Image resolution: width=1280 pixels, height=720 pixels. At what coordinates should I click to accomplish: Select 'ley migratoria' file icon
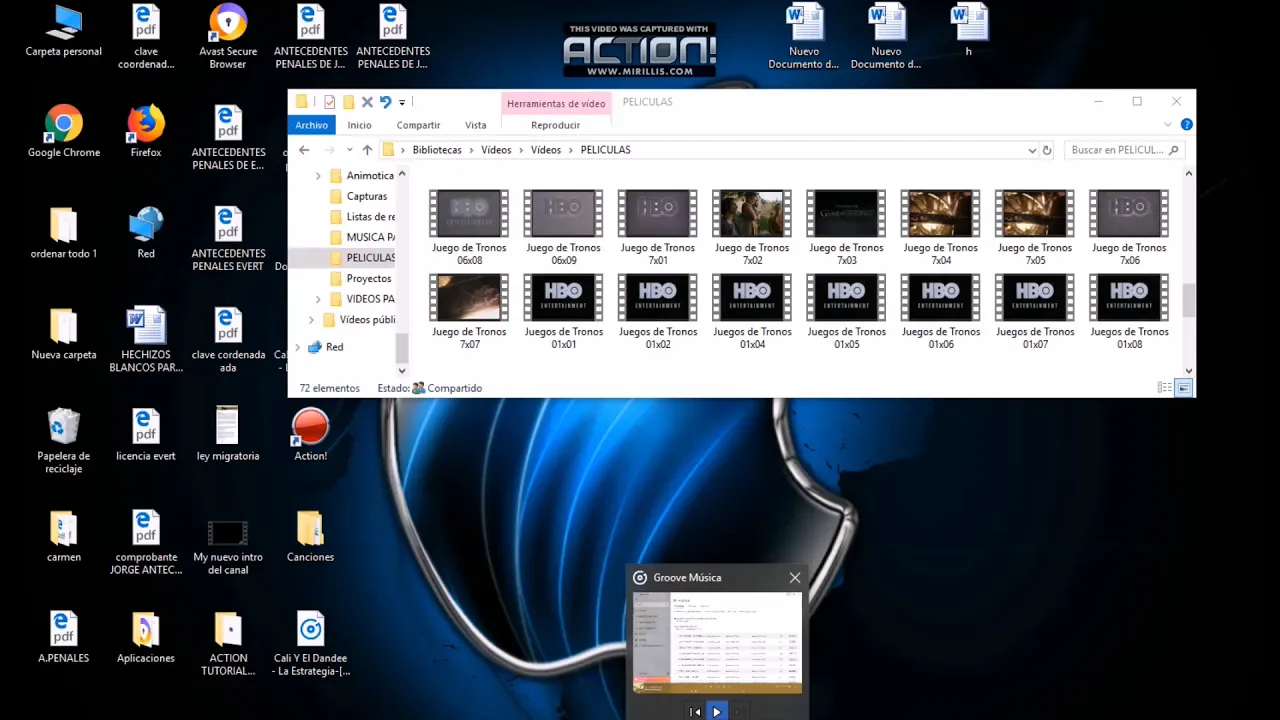tap(228, 434)
